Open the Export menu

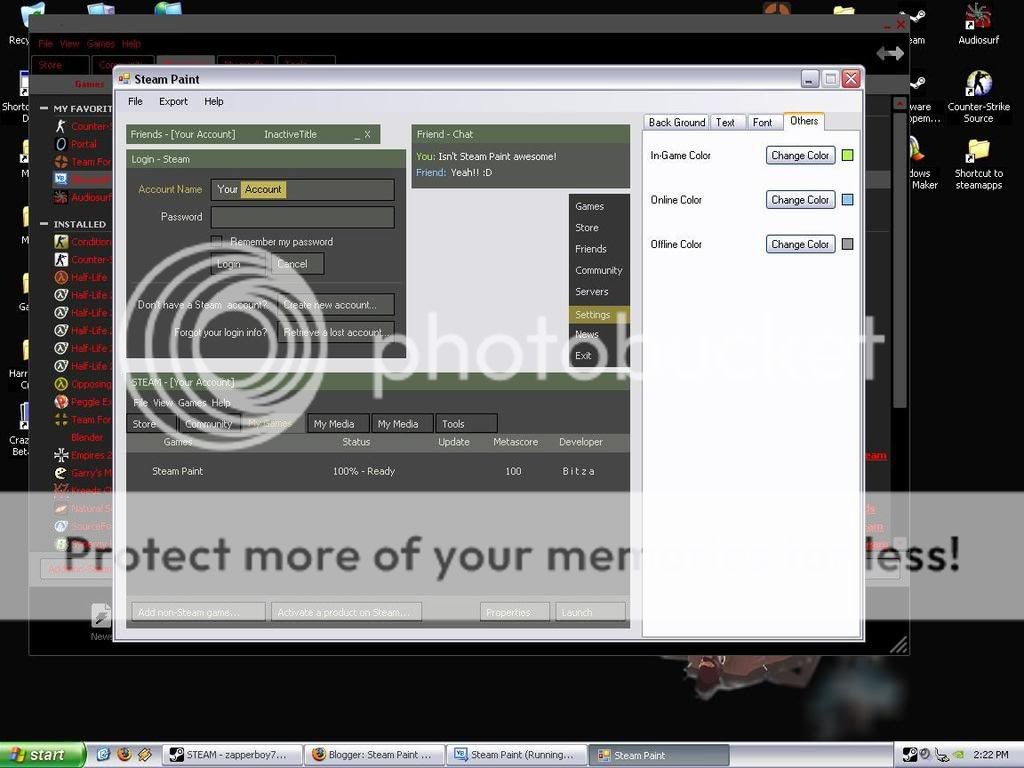173,102
